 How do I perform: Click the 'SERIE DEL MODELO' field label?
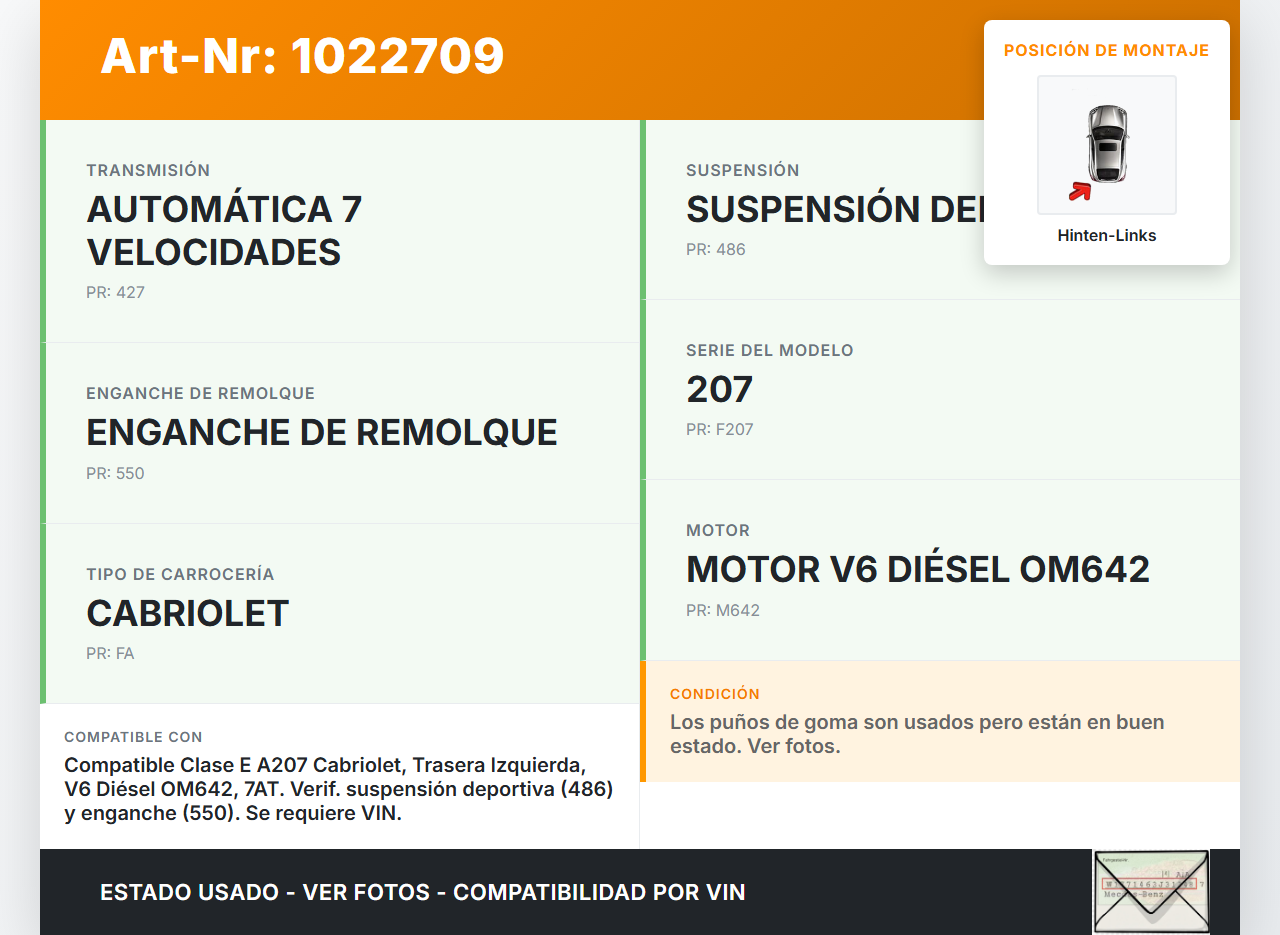tap(770, 350)
